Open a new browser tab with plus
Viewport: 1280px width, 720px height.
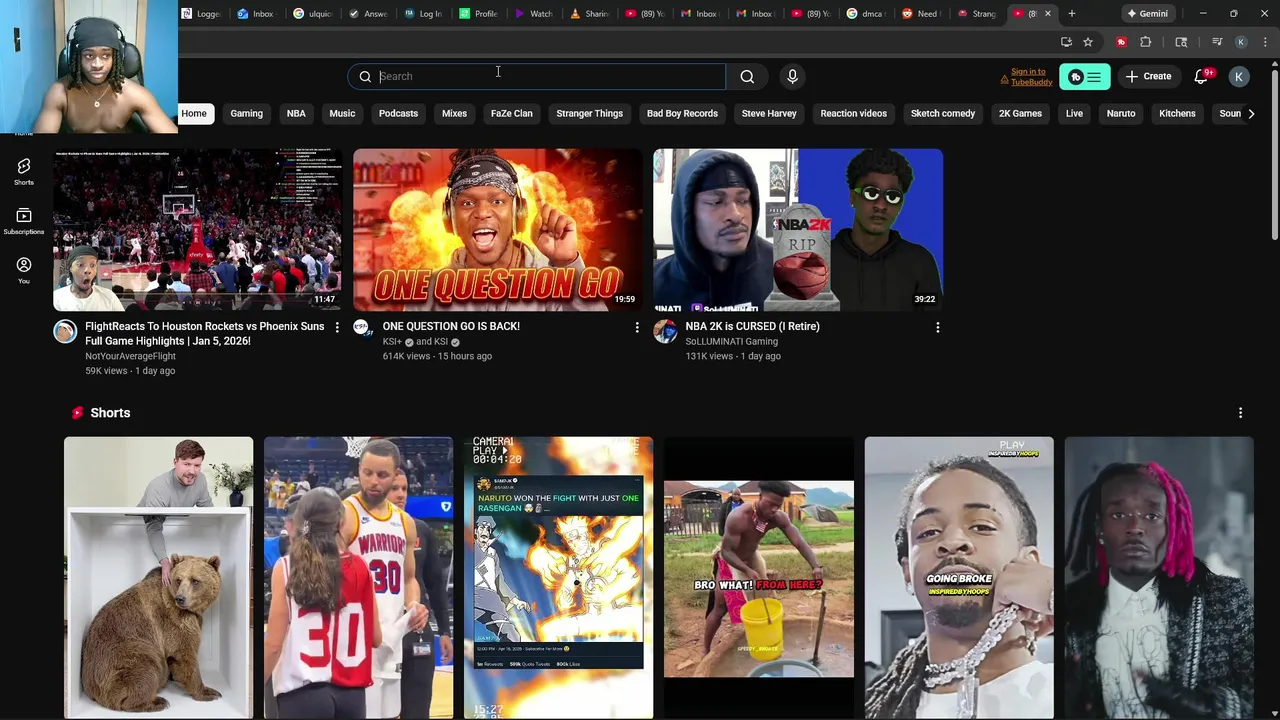pyautogui.click(x=1072, y=14)
